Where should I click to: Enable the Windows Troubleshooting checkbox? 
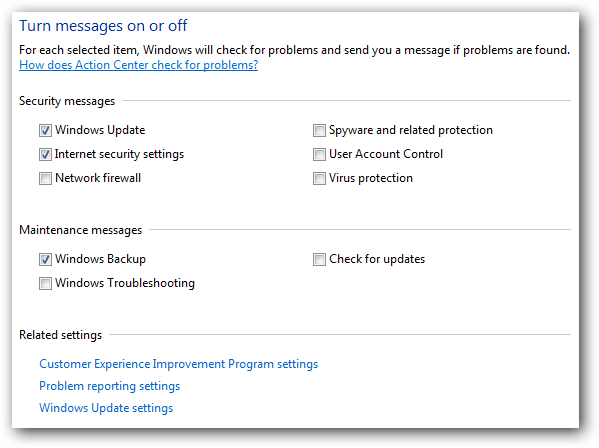tap(45, 283)
